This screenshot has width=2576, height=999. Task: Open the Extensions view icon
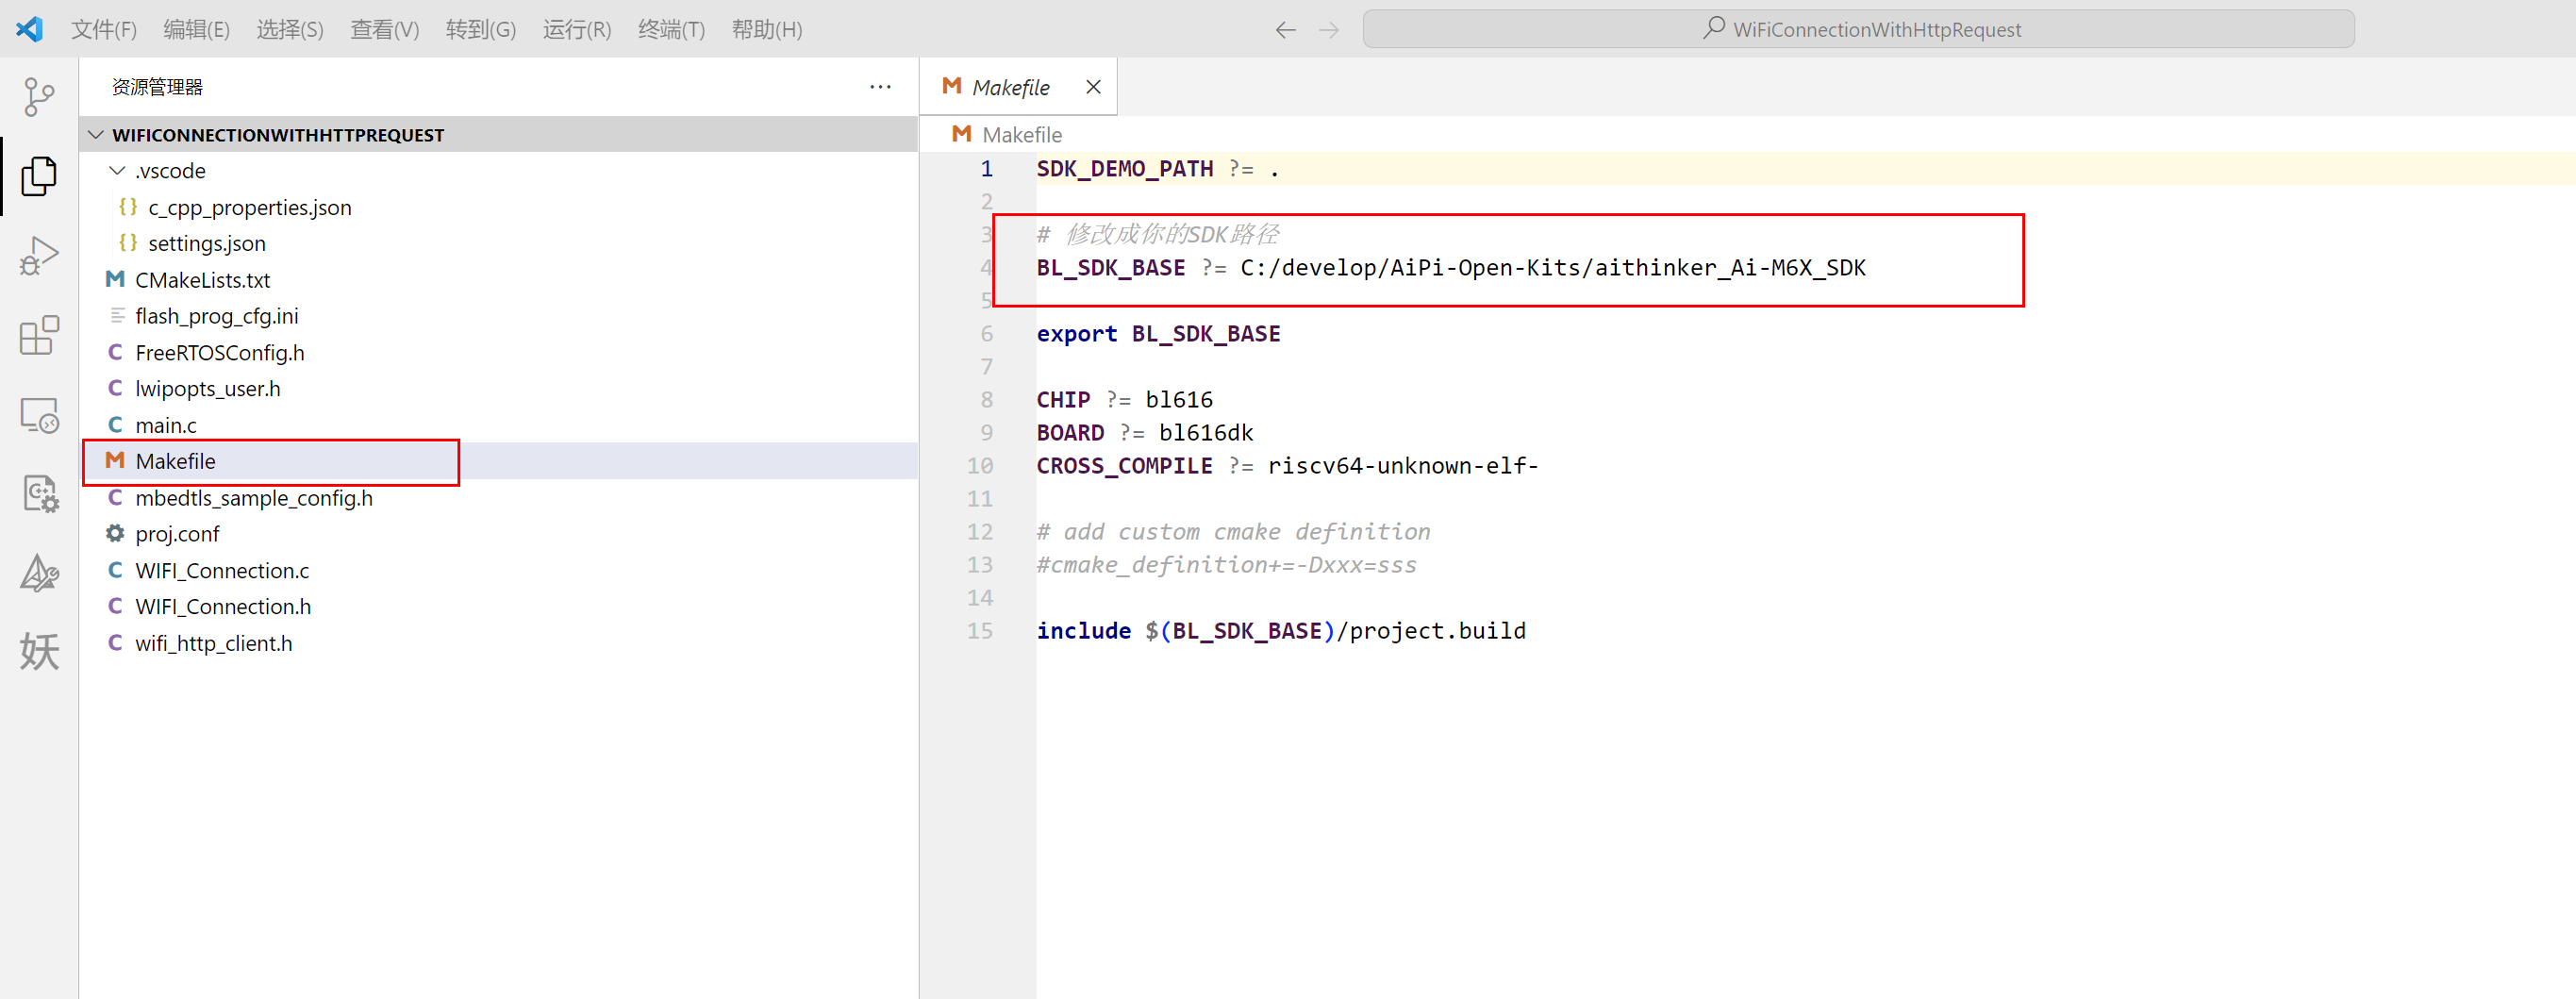click(x=39, y=336)
